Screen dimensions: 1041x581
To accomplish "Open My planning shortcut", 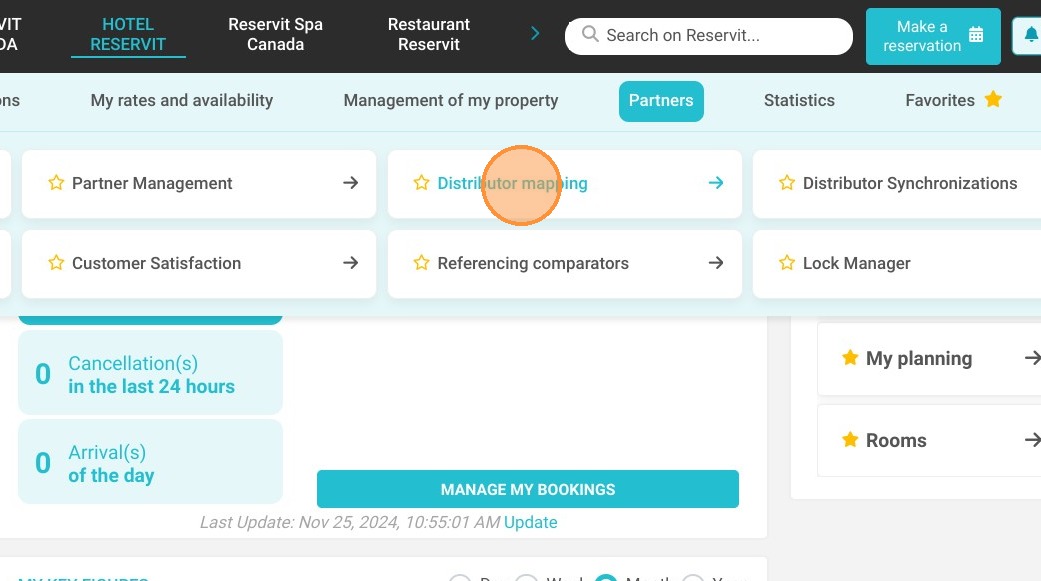I will (929, 359).
